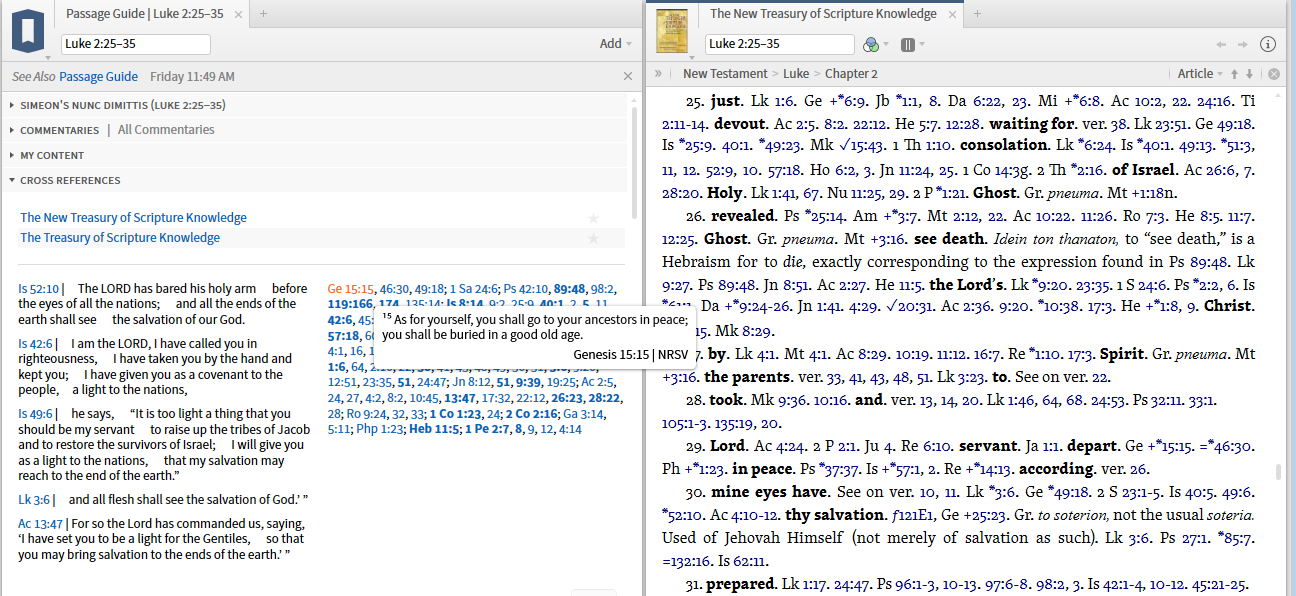Open the Ac 13:47 reference link
Viewport: 1296px width, 596px height.
tap(39, 524)
